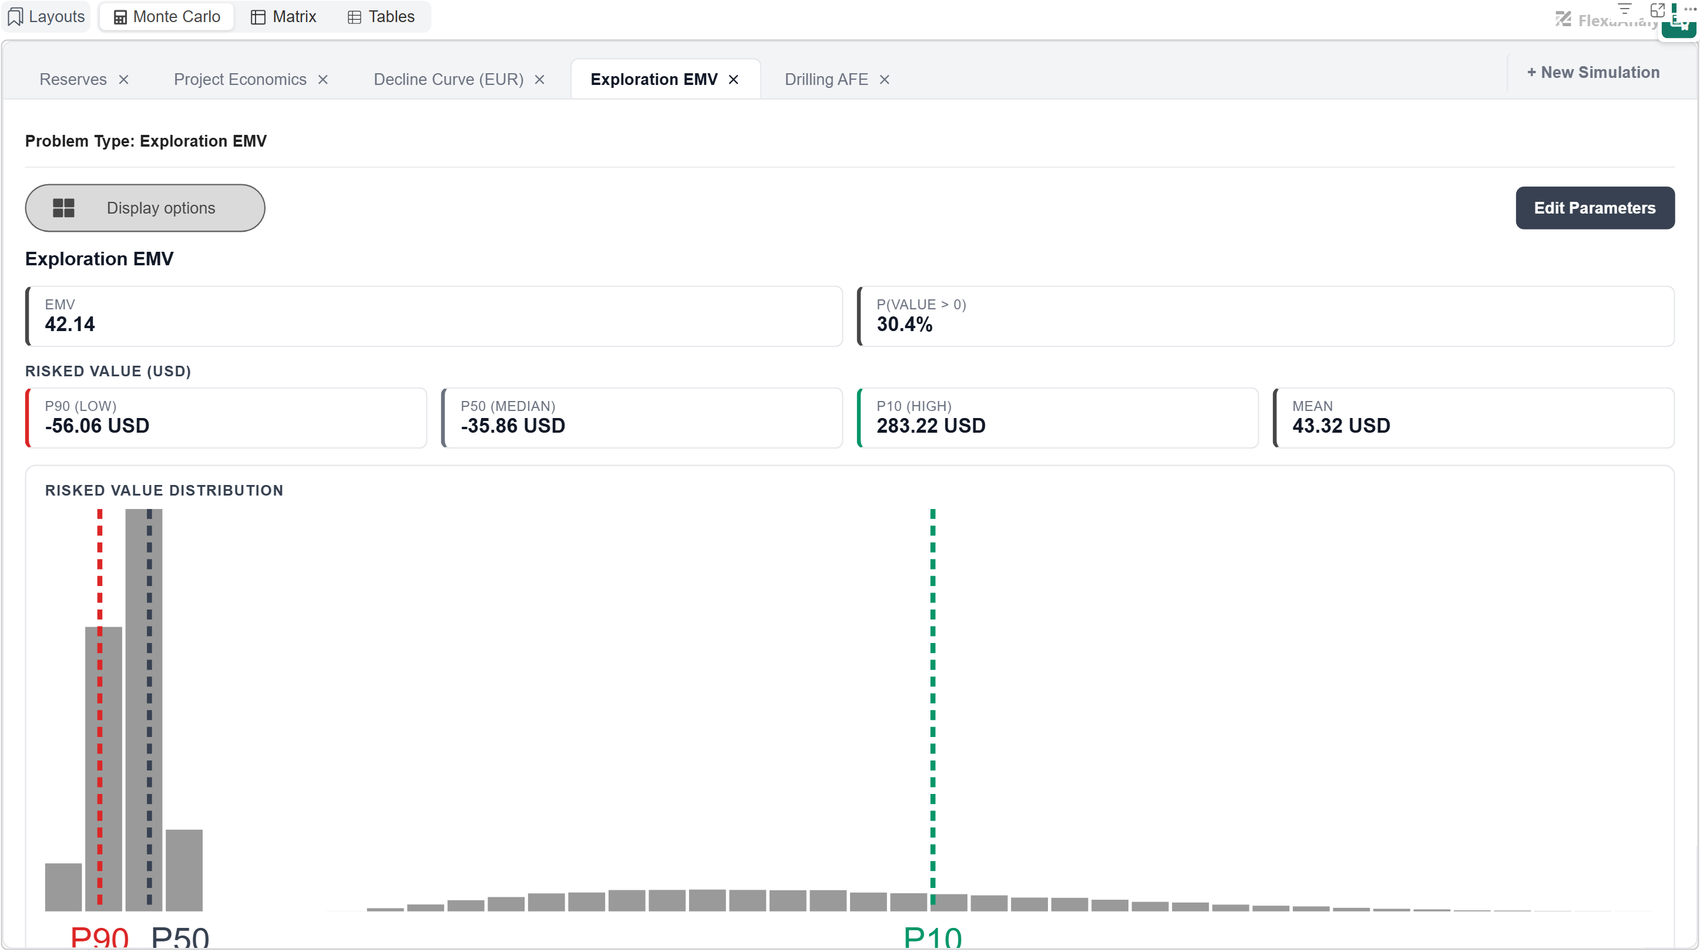Click the green P10 dashed marker line

coord(933,707)
